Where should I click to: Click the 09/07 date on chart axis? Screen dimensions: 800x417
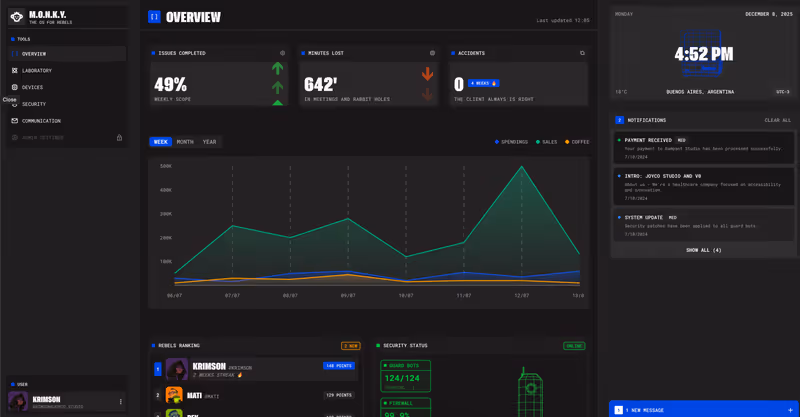pos(348,296)
